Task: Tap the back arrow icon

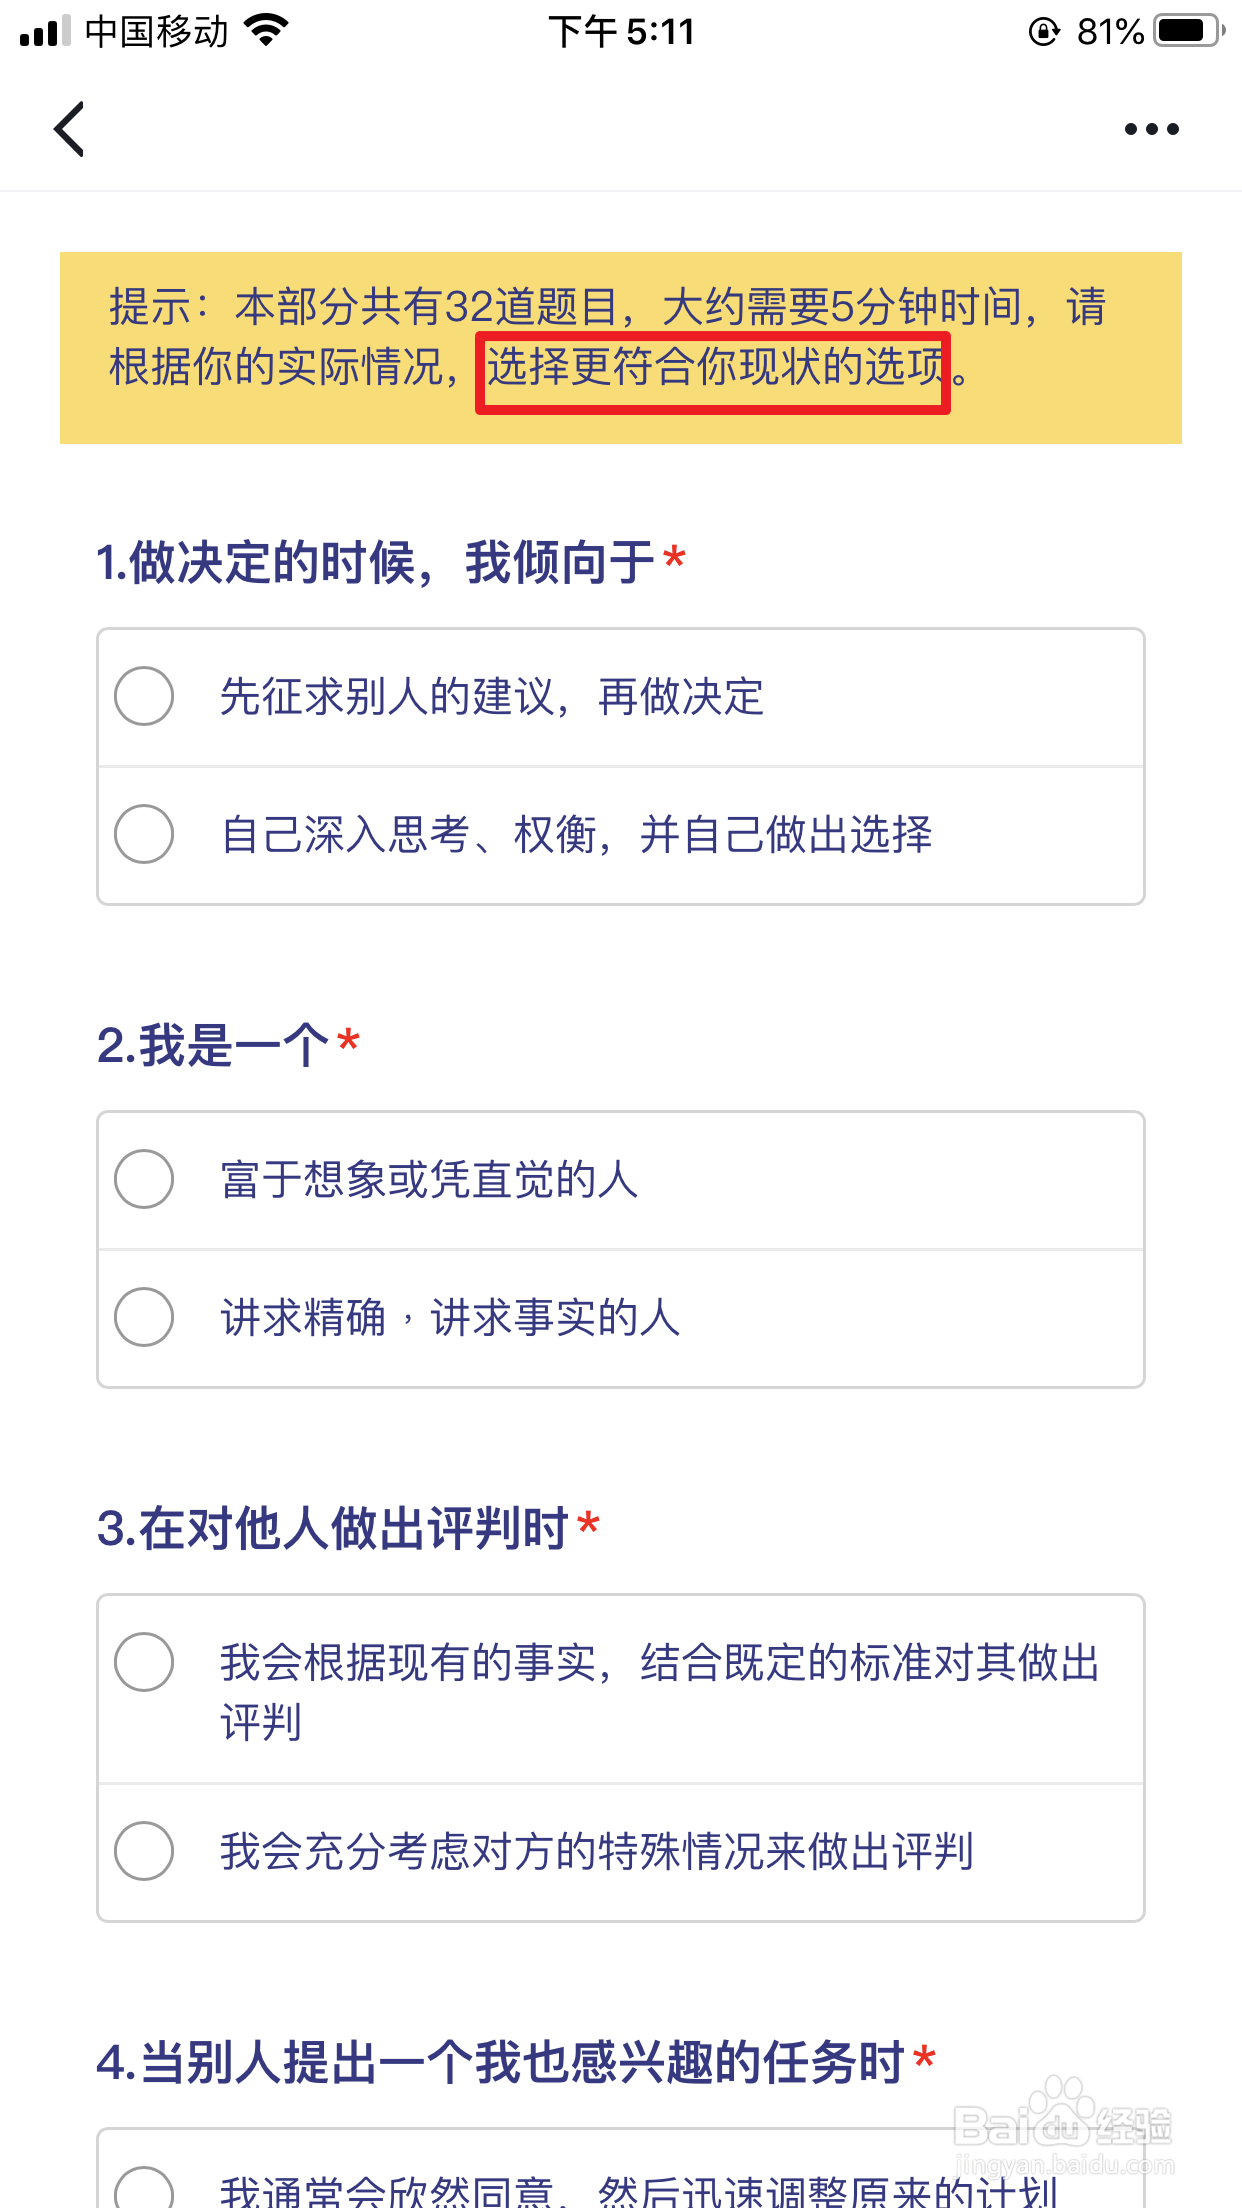Action: 69,129
